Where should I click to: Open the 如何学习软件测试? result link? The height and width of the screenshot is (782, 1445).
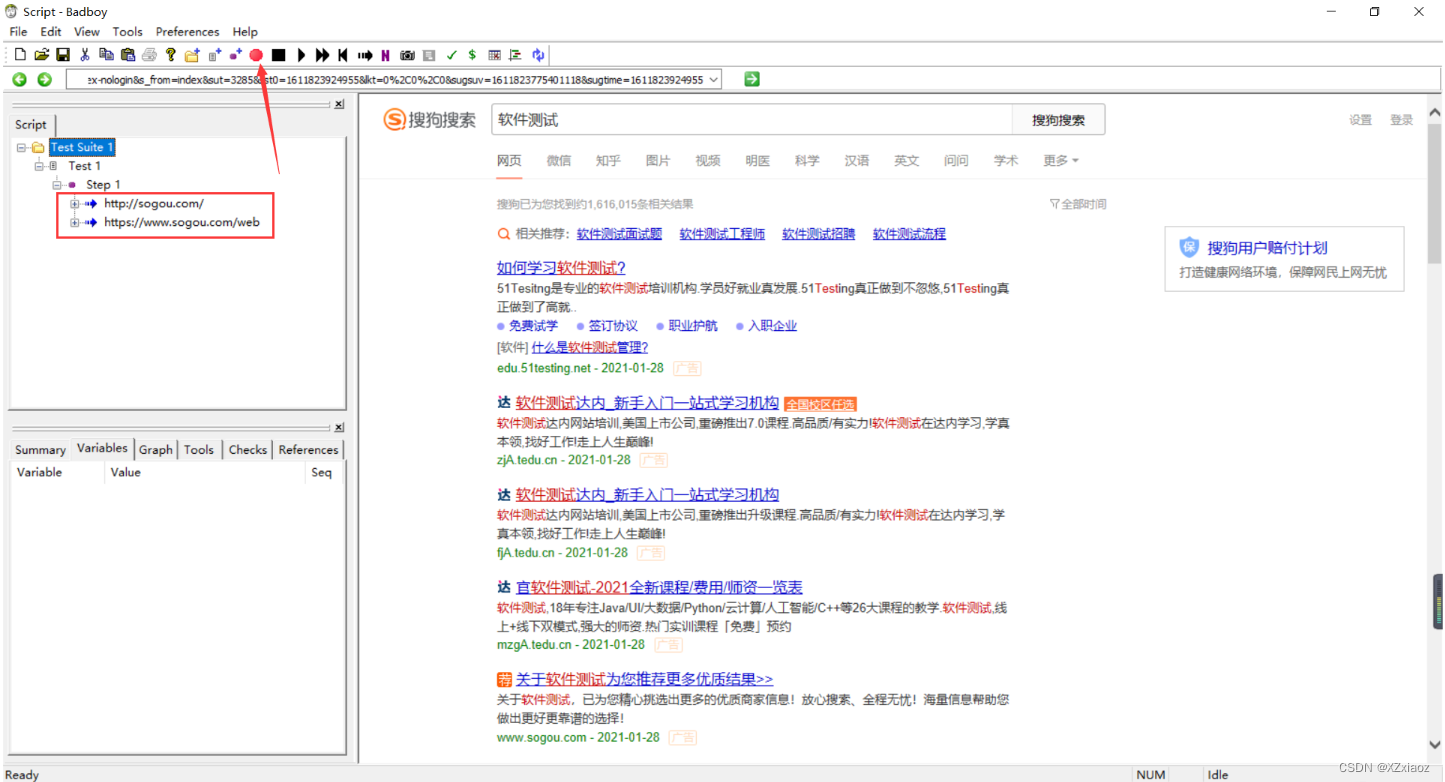(561, 268)
